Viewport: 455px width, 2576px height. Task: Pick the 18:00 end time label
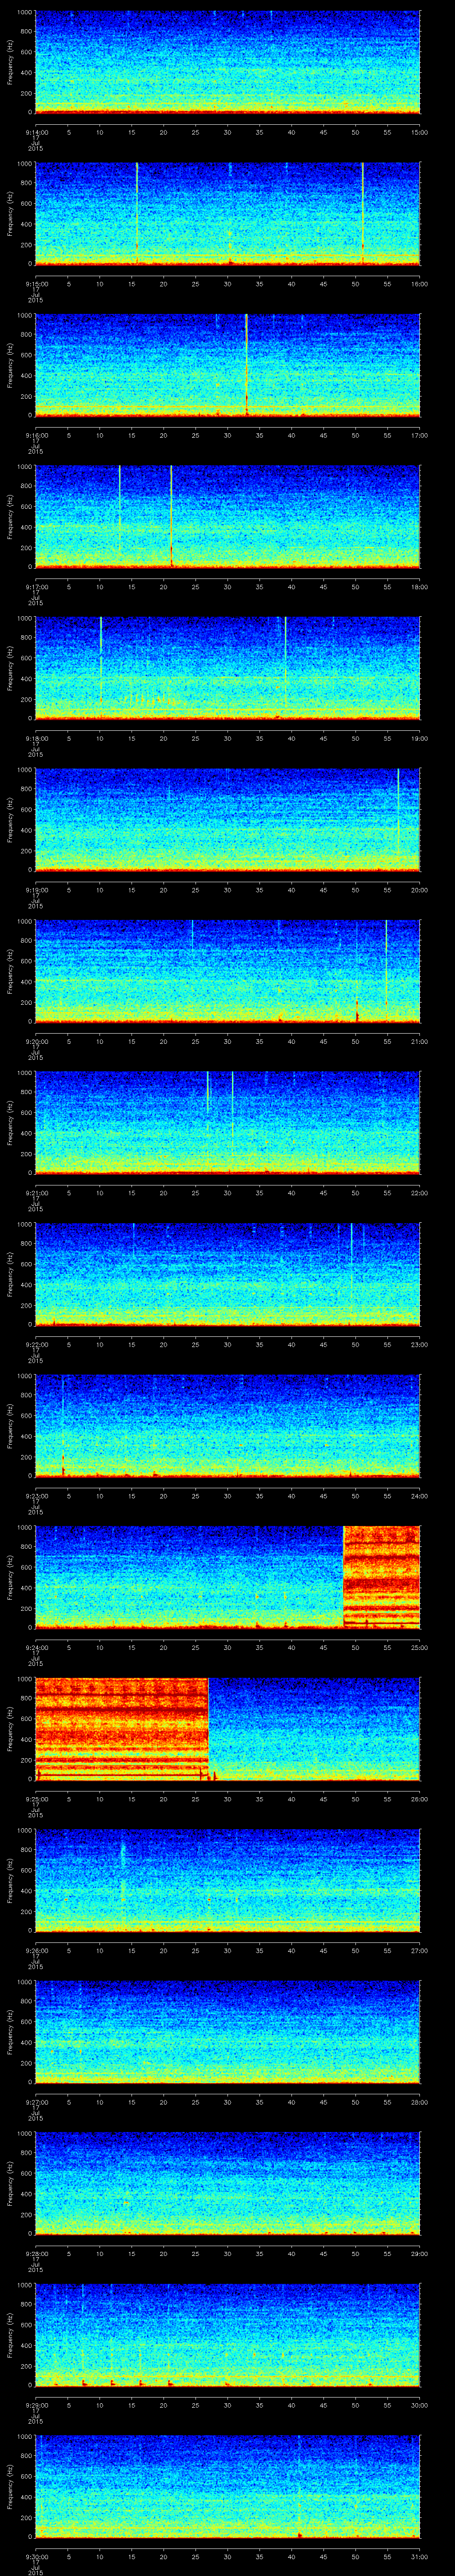(x=420, y=587)
